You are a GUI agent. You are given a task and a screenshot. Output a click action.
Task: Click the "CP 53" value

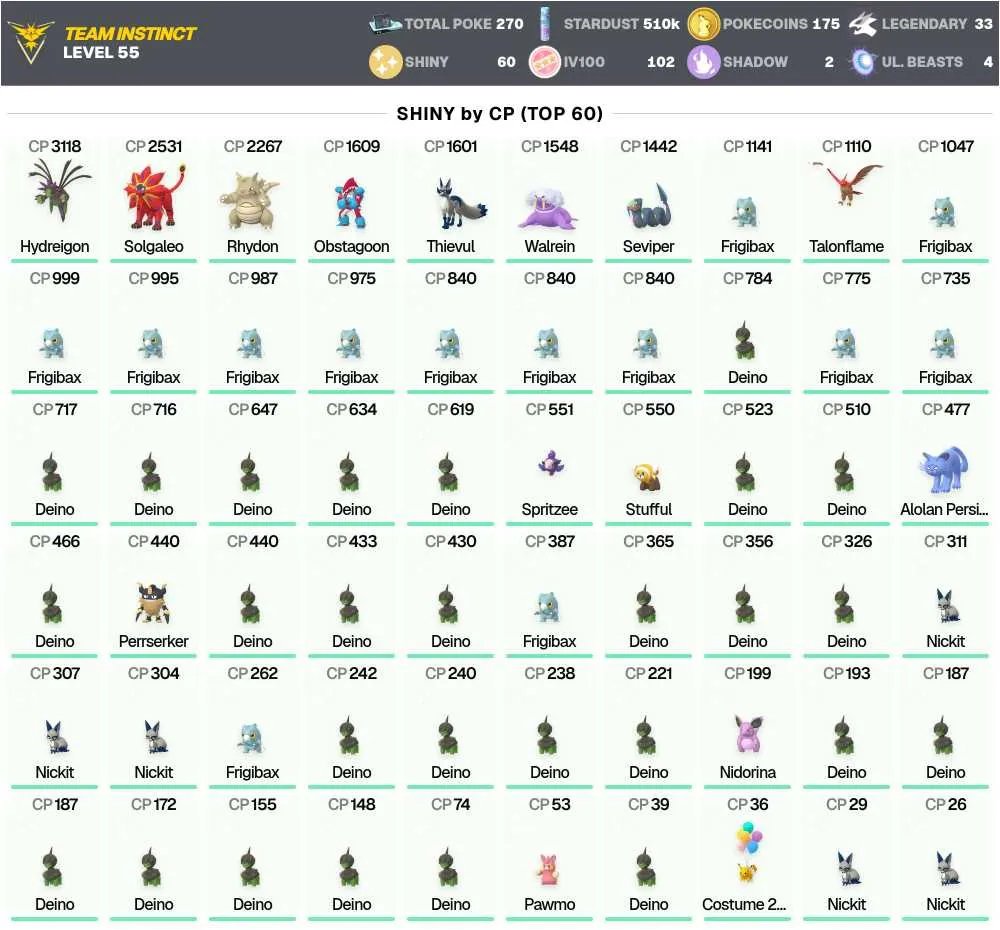(x=550, y=804)
